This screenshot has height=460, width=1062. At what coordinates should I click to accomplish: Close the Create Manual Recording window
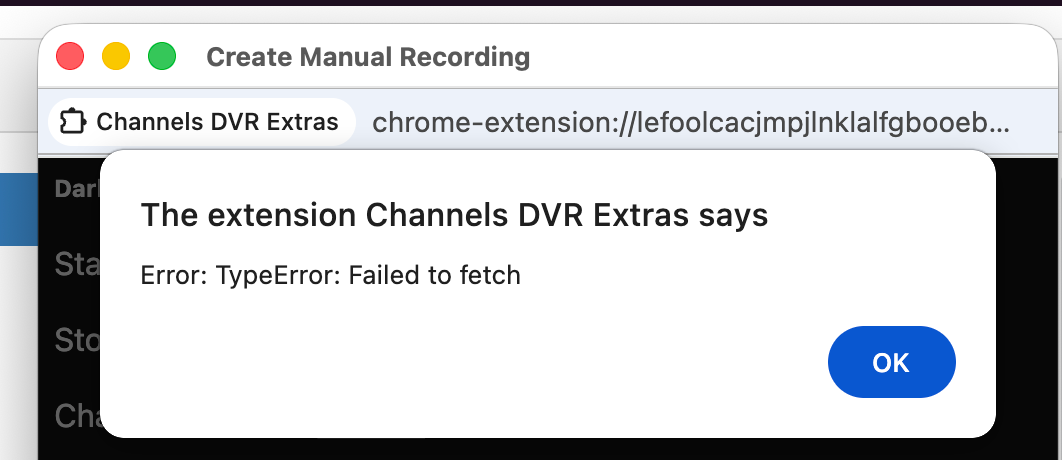click(70, 57)
